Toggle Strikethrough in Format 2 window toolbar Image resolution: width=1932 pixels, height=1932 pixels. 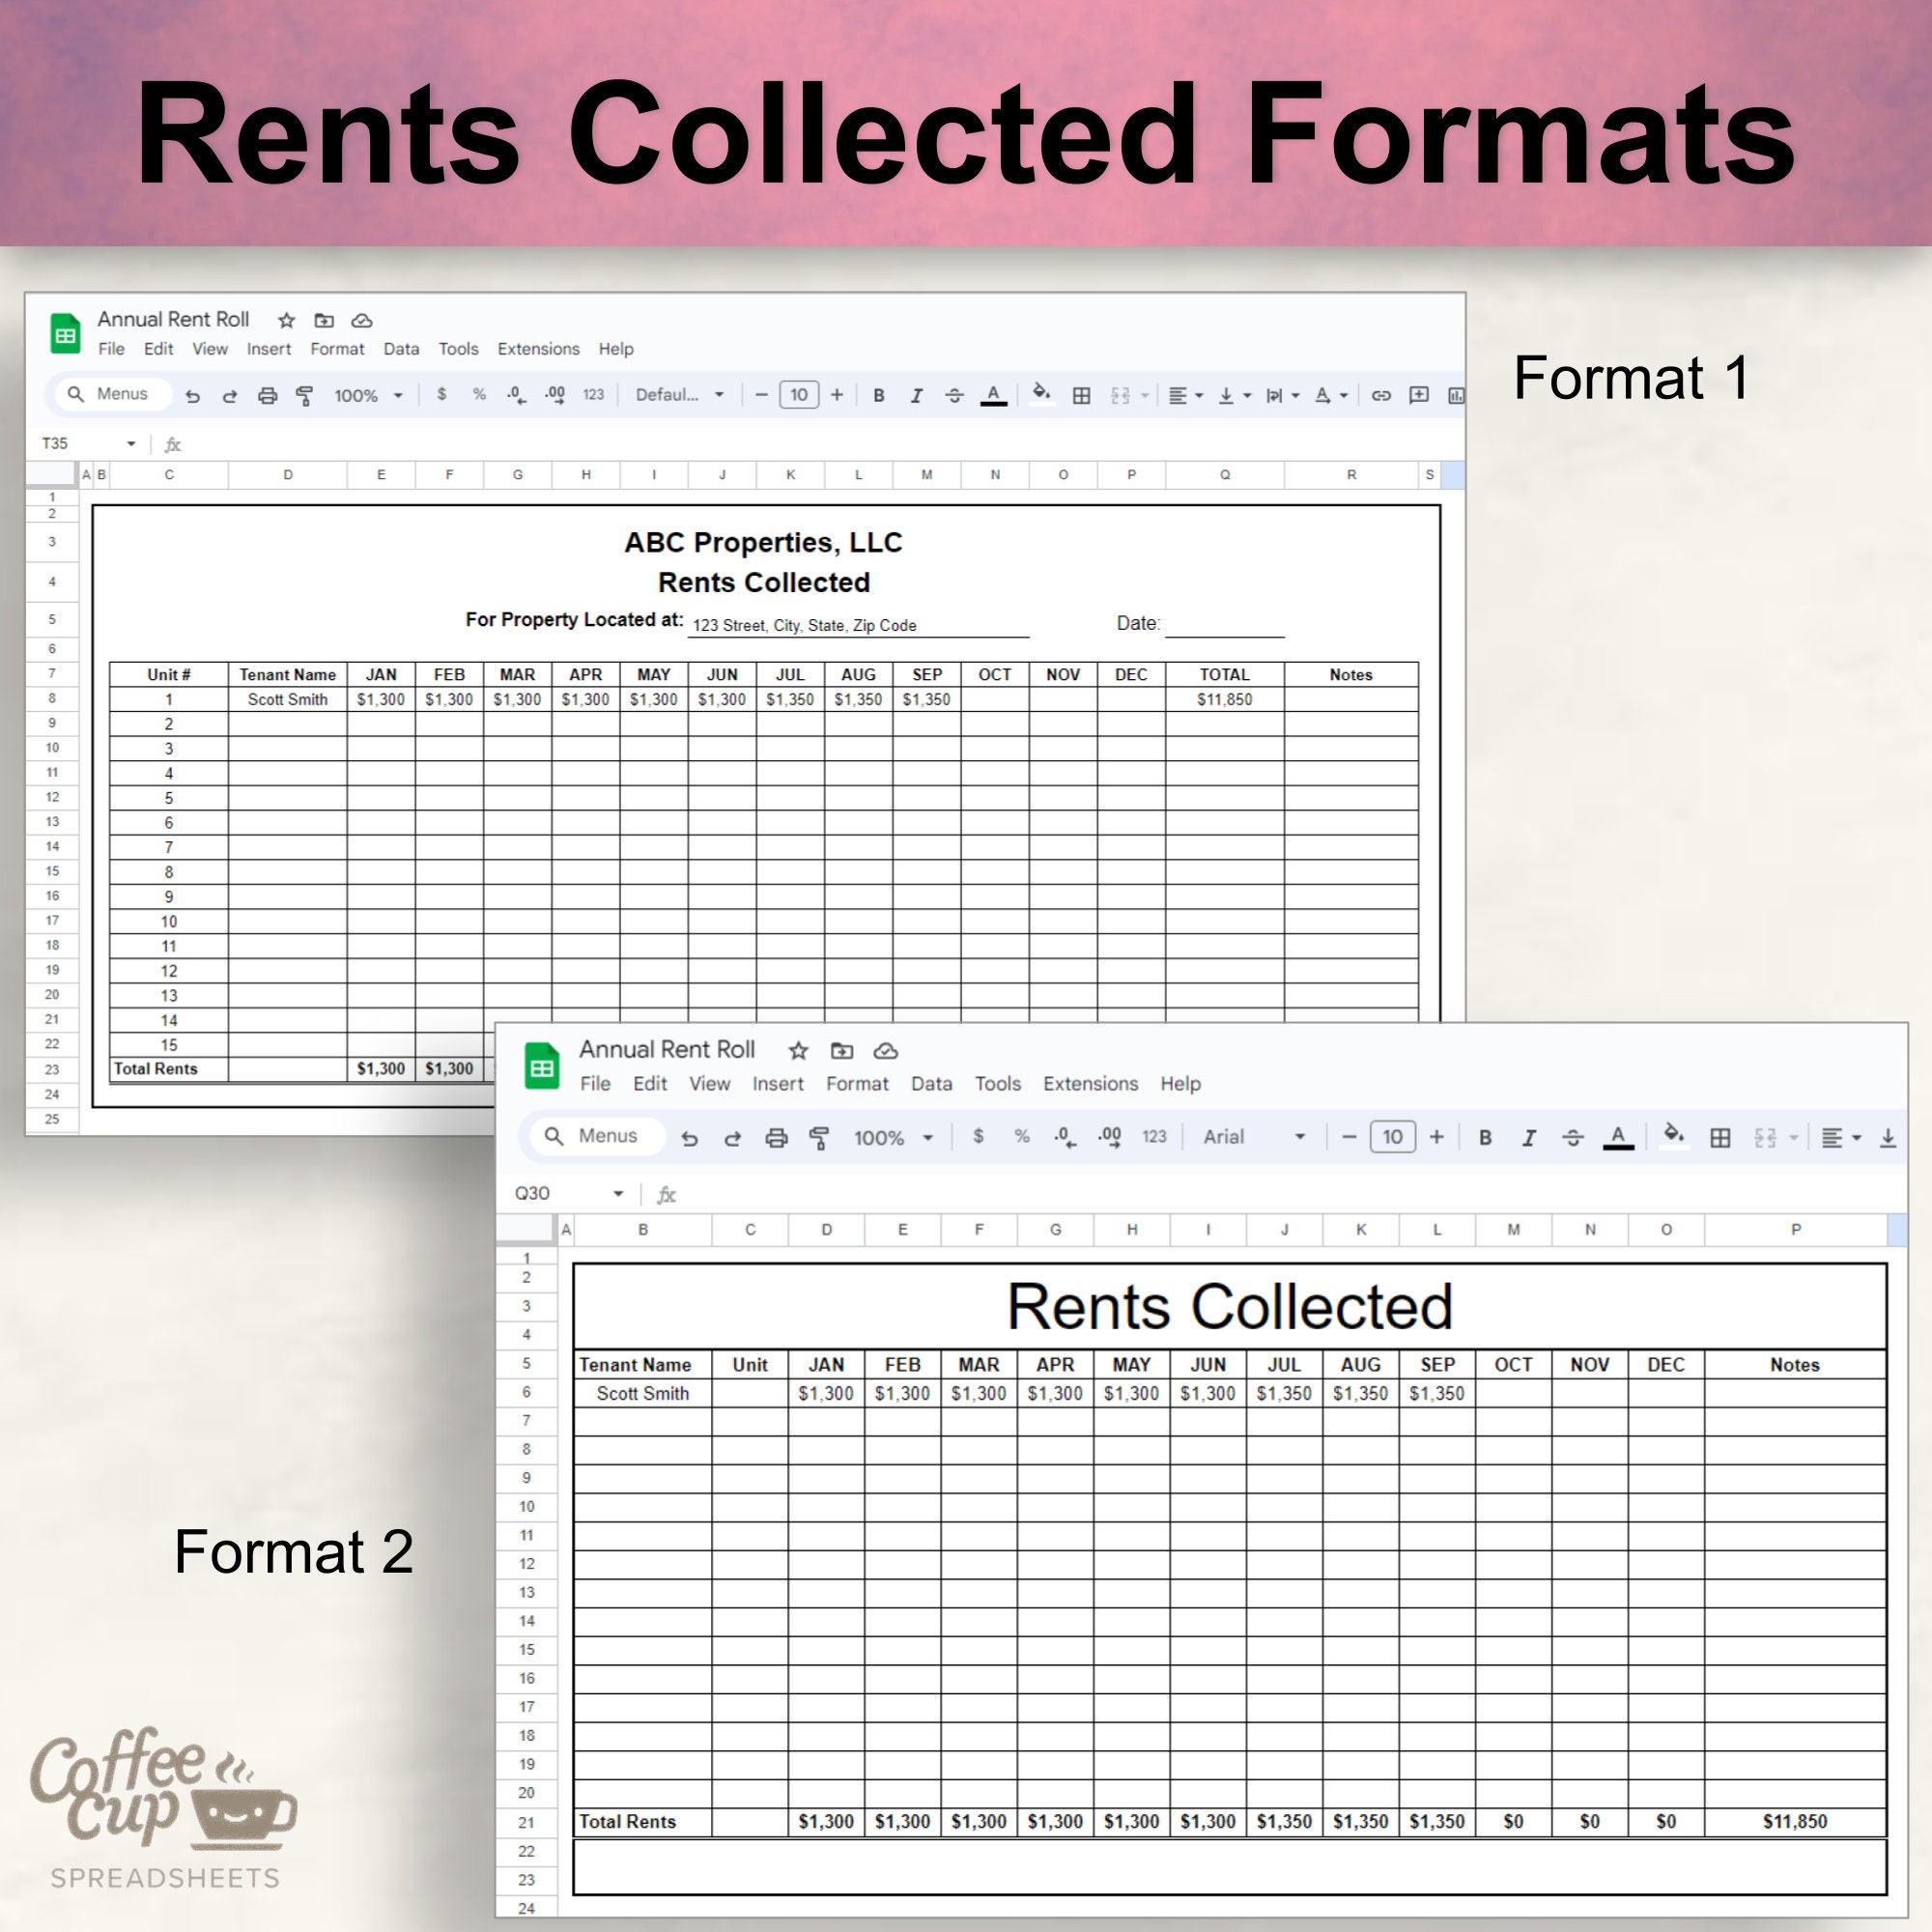pos(1572,1137)
